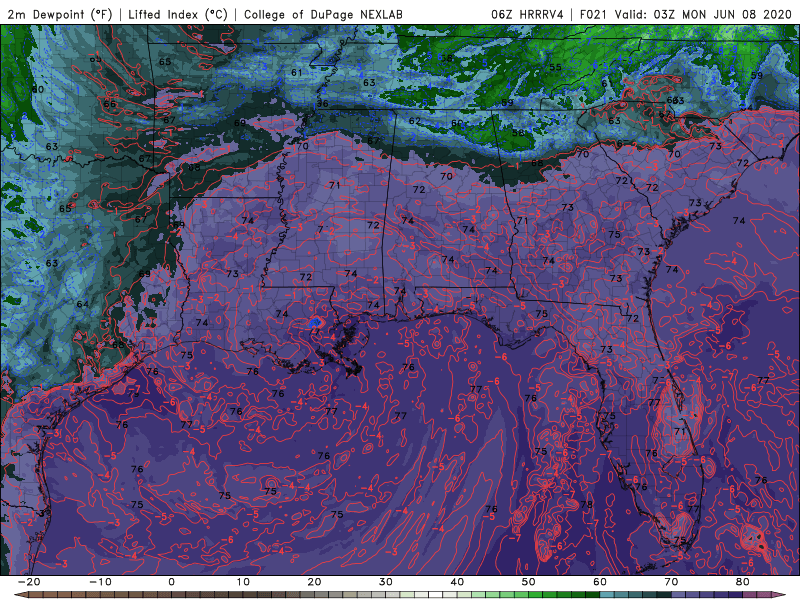Click the "Lifted Index (°C)" header label
This screenshot has height=600, width=800.
(x=178, y=14)
